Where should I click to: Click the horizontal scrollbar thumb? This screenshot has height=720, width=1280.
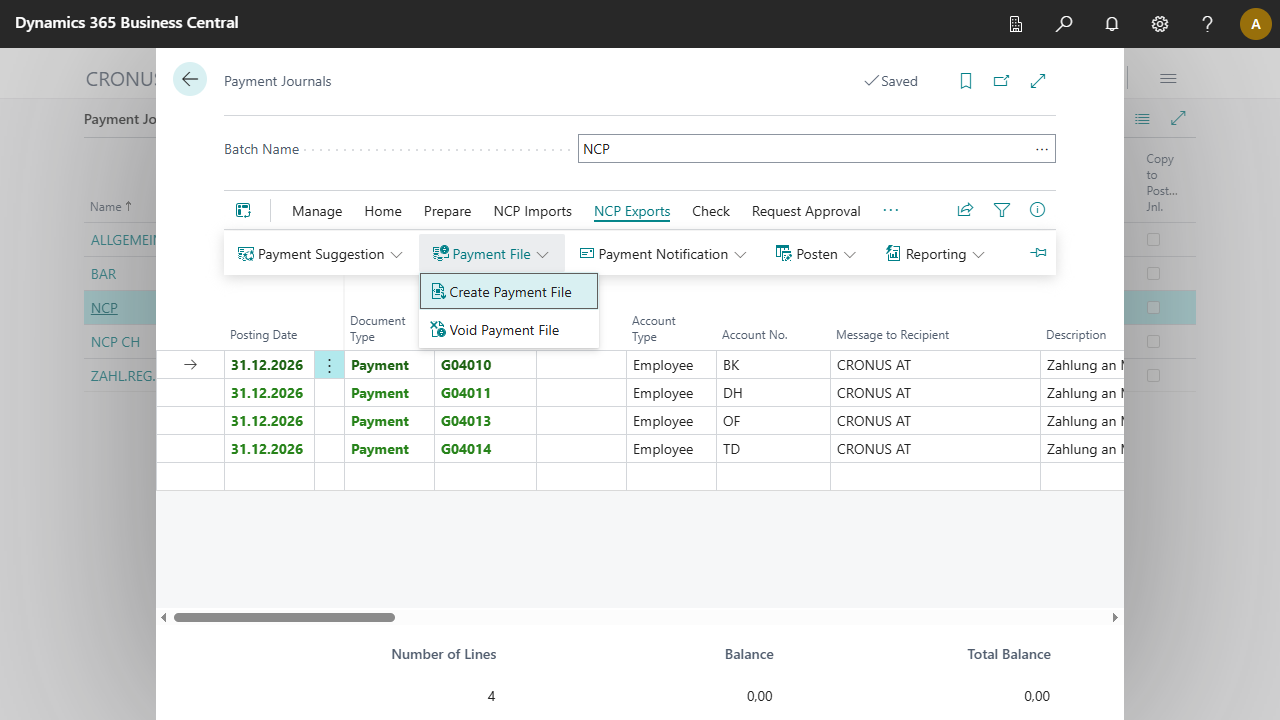coord(284,618)
